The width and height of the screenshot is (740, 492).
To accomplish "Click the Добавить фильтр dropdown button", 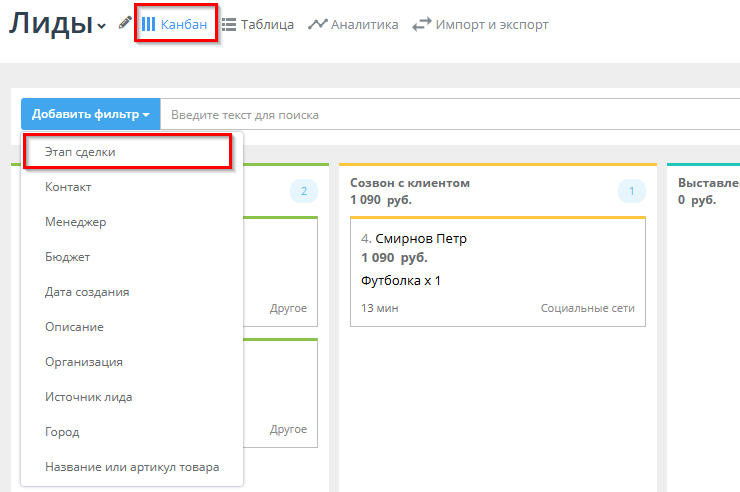I will point(90,115).
